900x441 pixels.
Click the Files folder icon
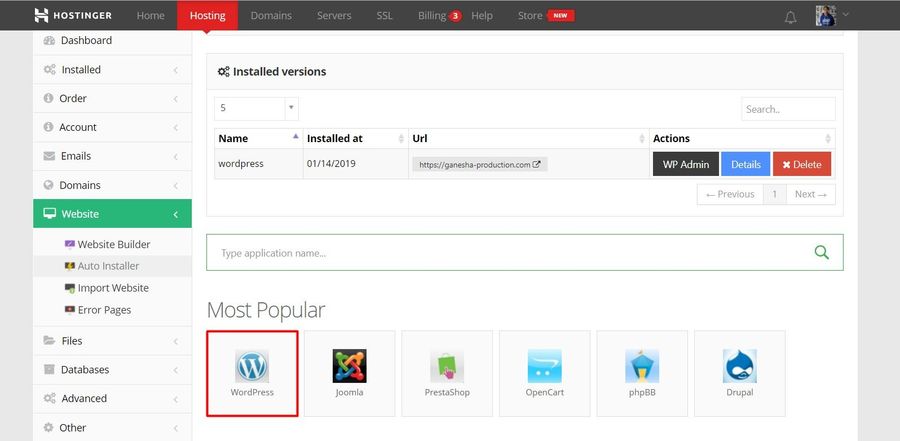(x=49, y=341)
